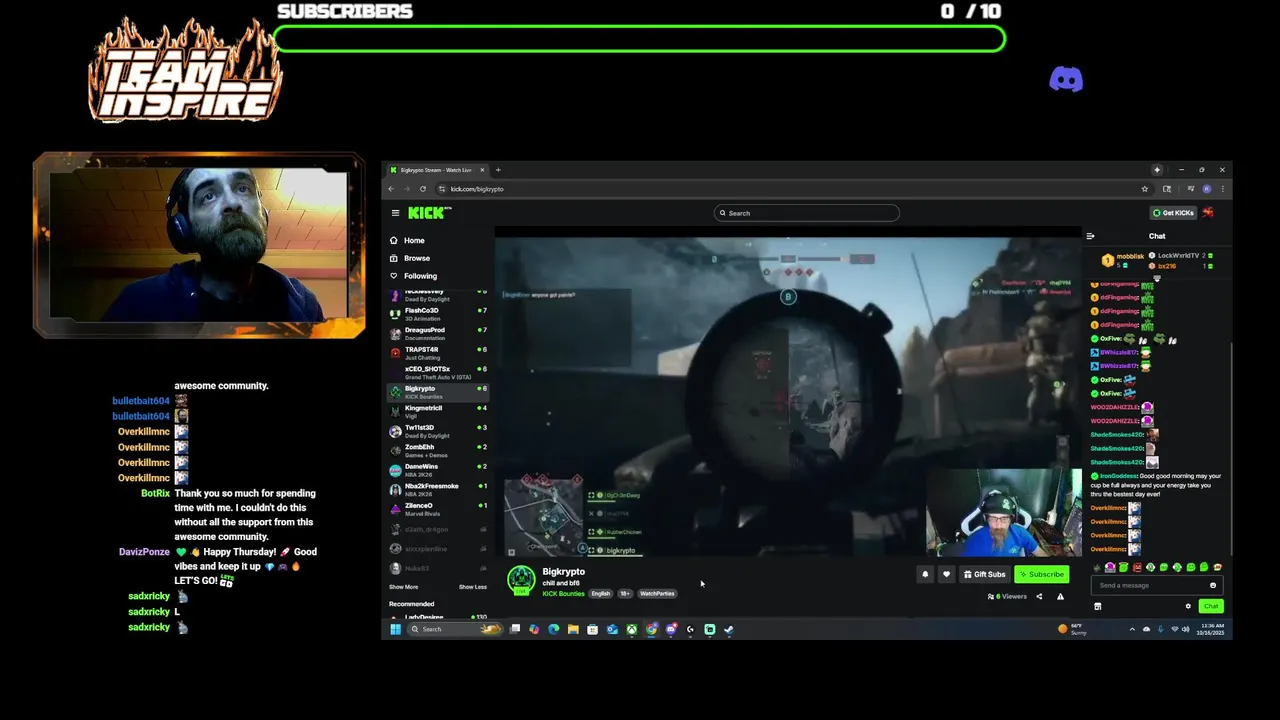
Task: Open the chat shop icon
Action: point(1097,606)
